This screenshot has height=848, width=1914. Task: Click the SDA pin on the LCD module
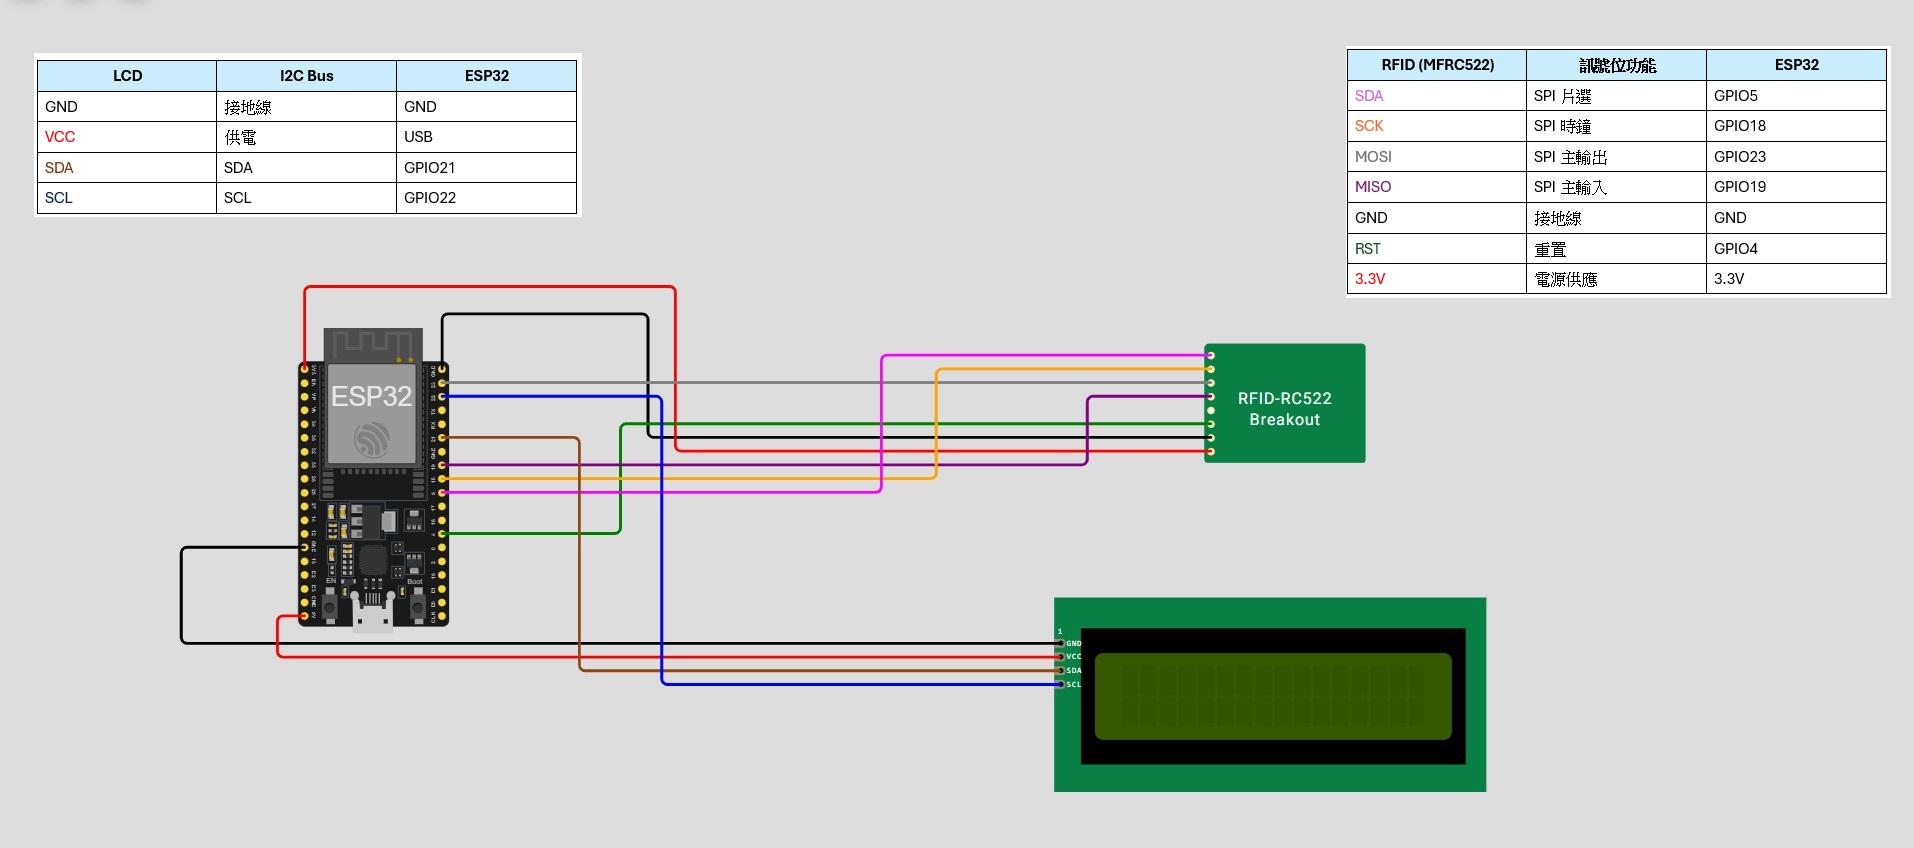point(1061,670)
